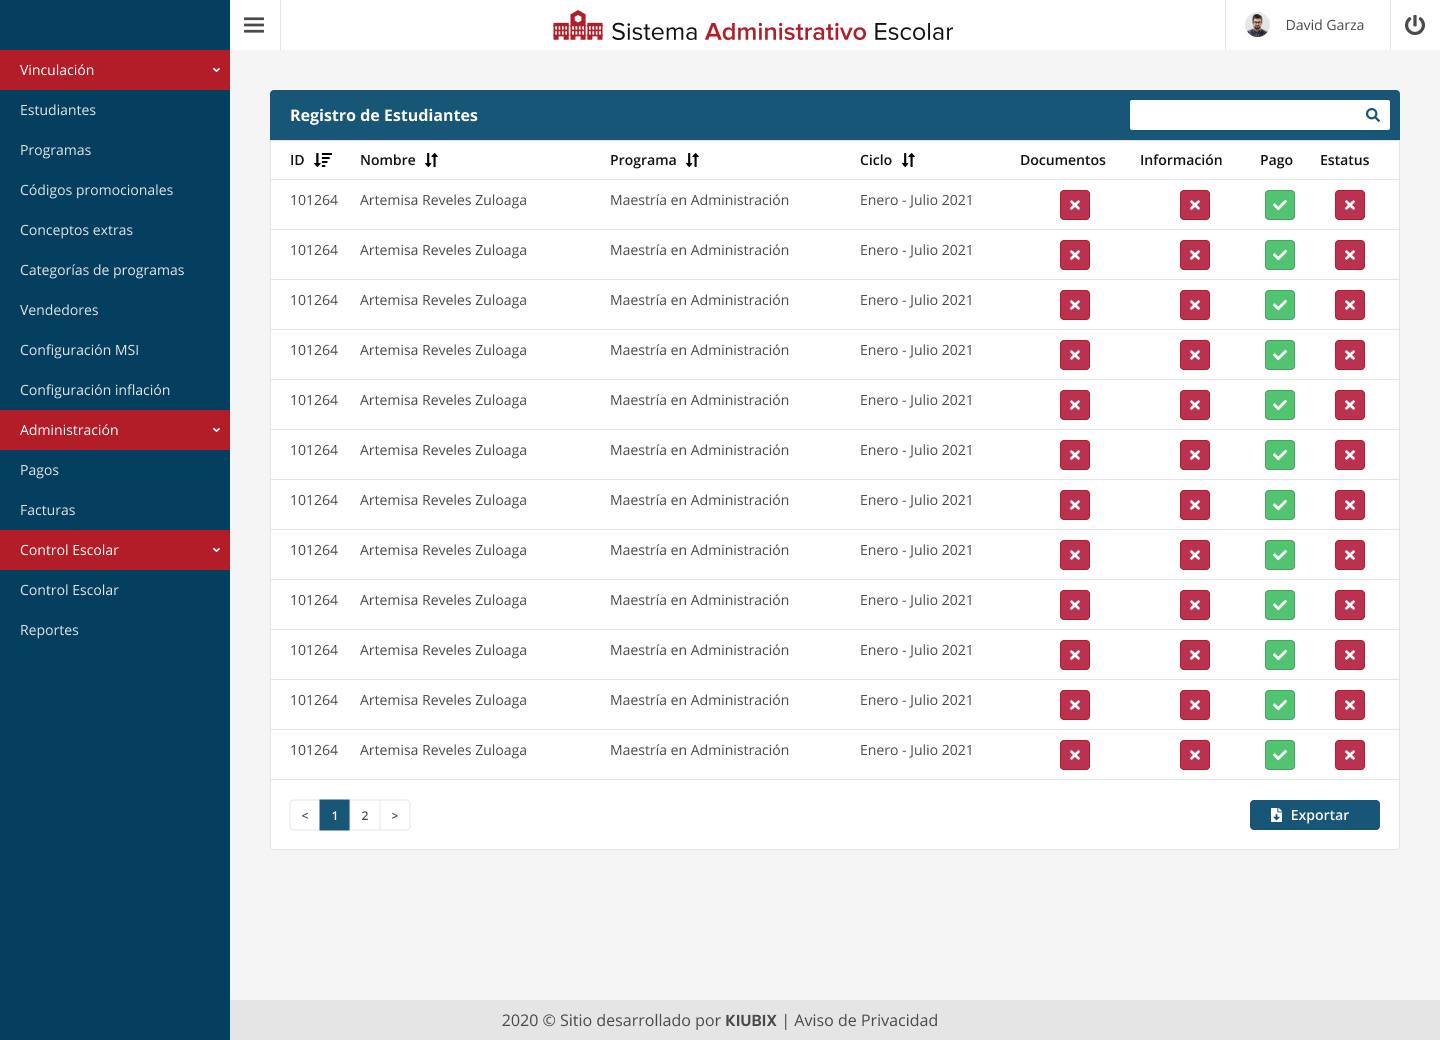1440x1040 pixels.
Task: Toggle Documentos status in the first row
Action: click(x=1074, y=205)
